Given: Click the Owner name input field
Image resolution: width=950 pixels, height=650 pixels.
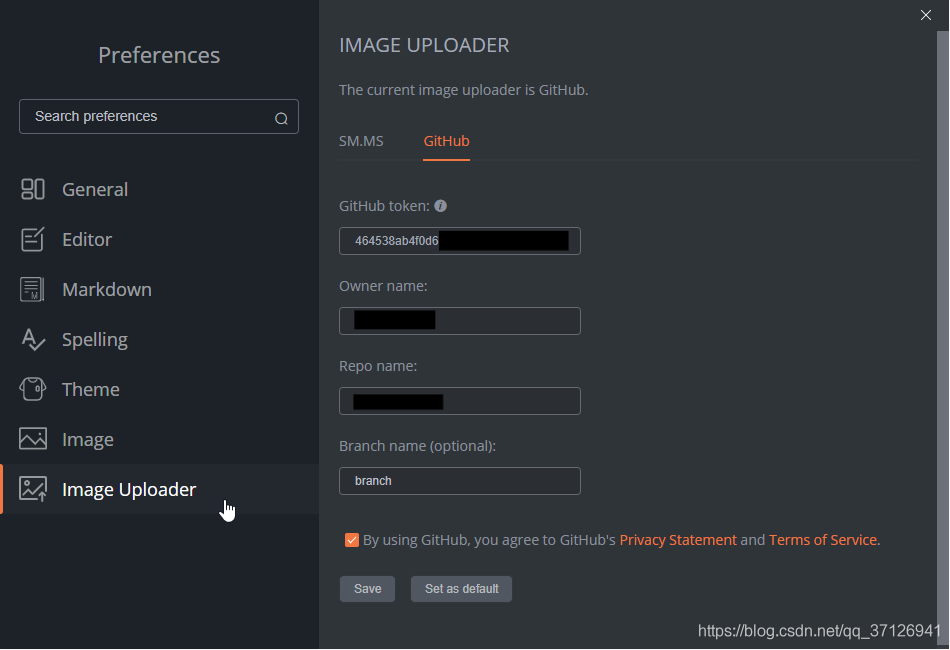Looking at the screenshot, I should [460, 321].
